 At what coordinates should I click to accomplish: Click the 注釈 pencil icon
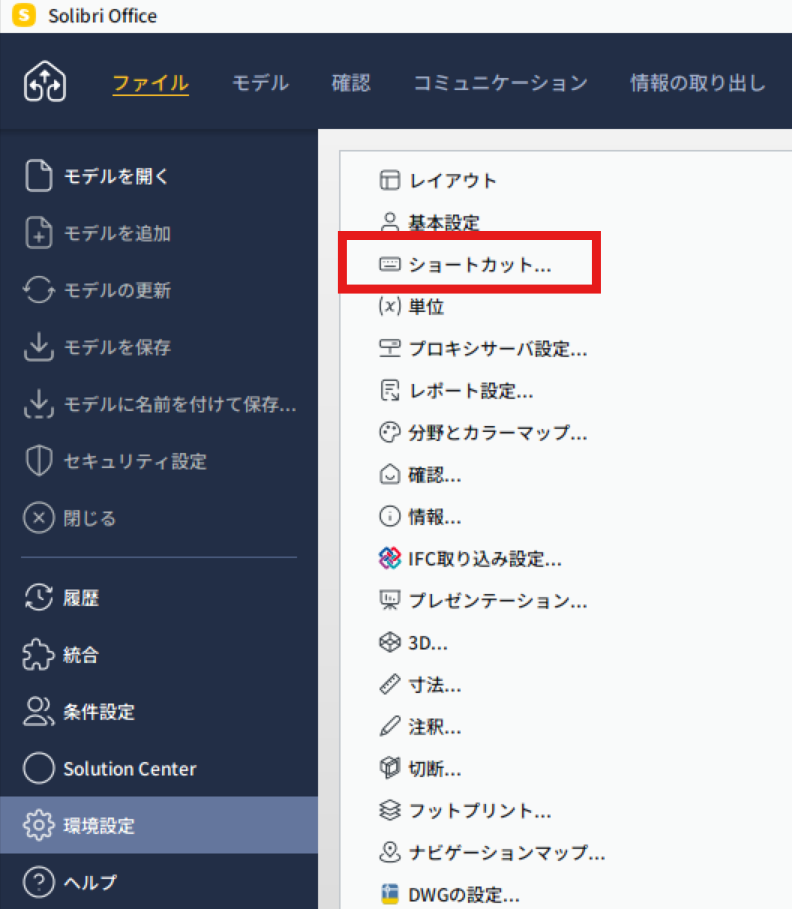[x=390, y=726]
